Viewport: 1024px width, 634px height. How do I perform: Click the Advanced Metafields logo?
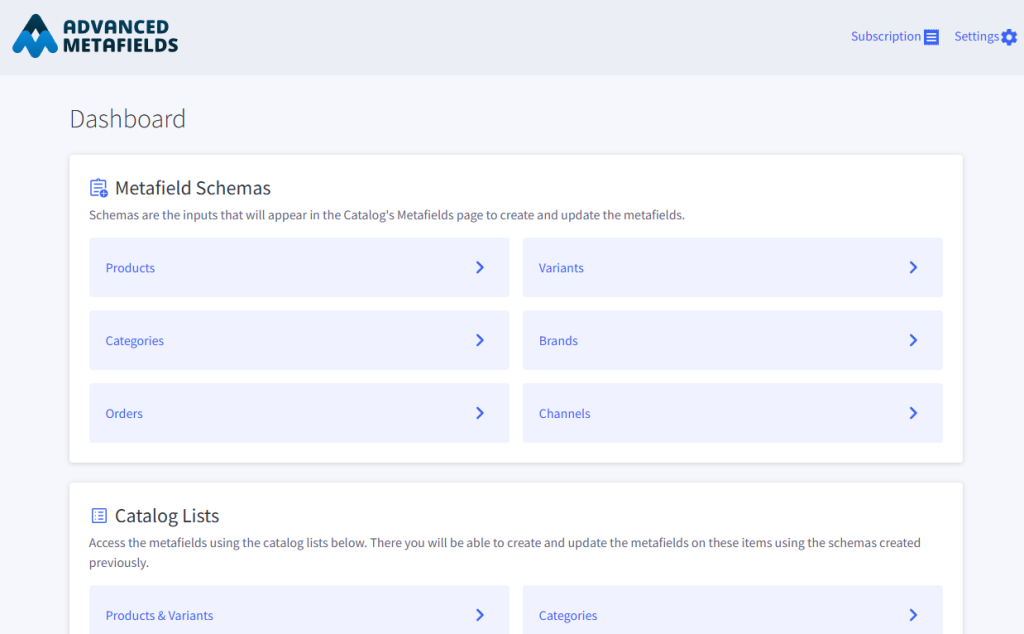(95, 36)
